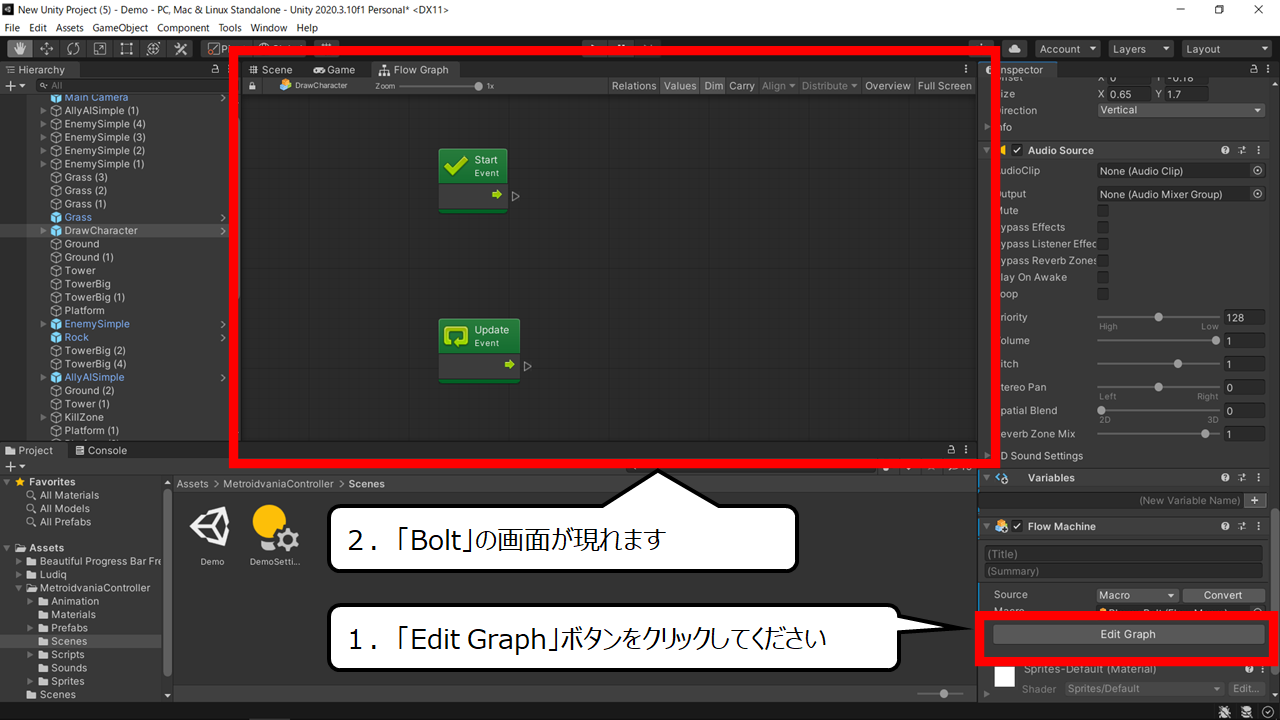Enable Bypass Reverb Zones checkbox
Screen dimensions: 1280x720
click(1103, 260)
